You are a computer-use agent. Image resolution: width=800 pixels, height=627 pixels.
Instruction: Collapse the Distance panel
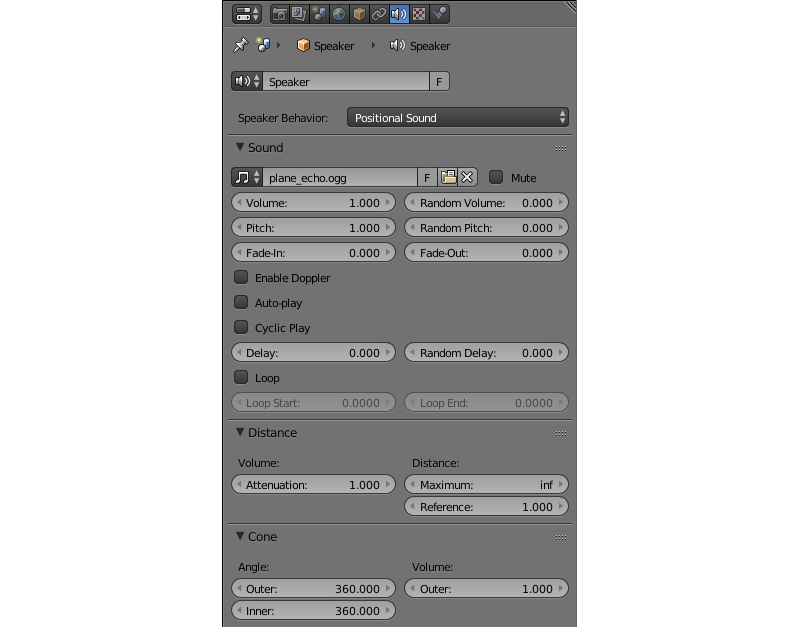point(239,432)
